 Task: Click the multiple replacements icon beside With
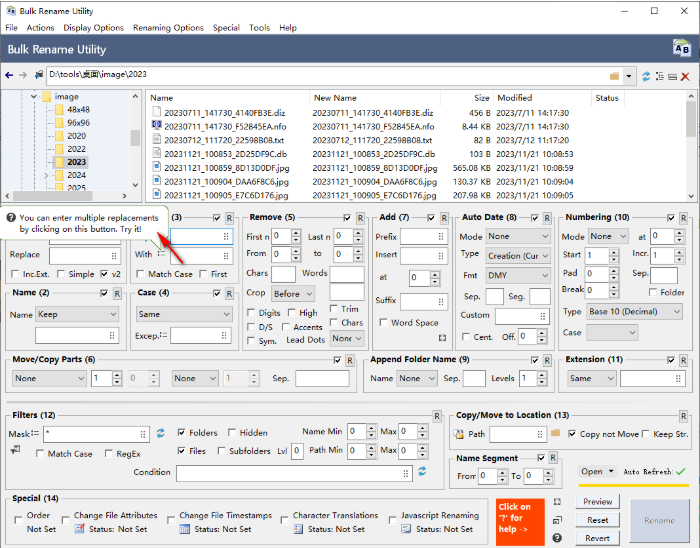[161, 253]
